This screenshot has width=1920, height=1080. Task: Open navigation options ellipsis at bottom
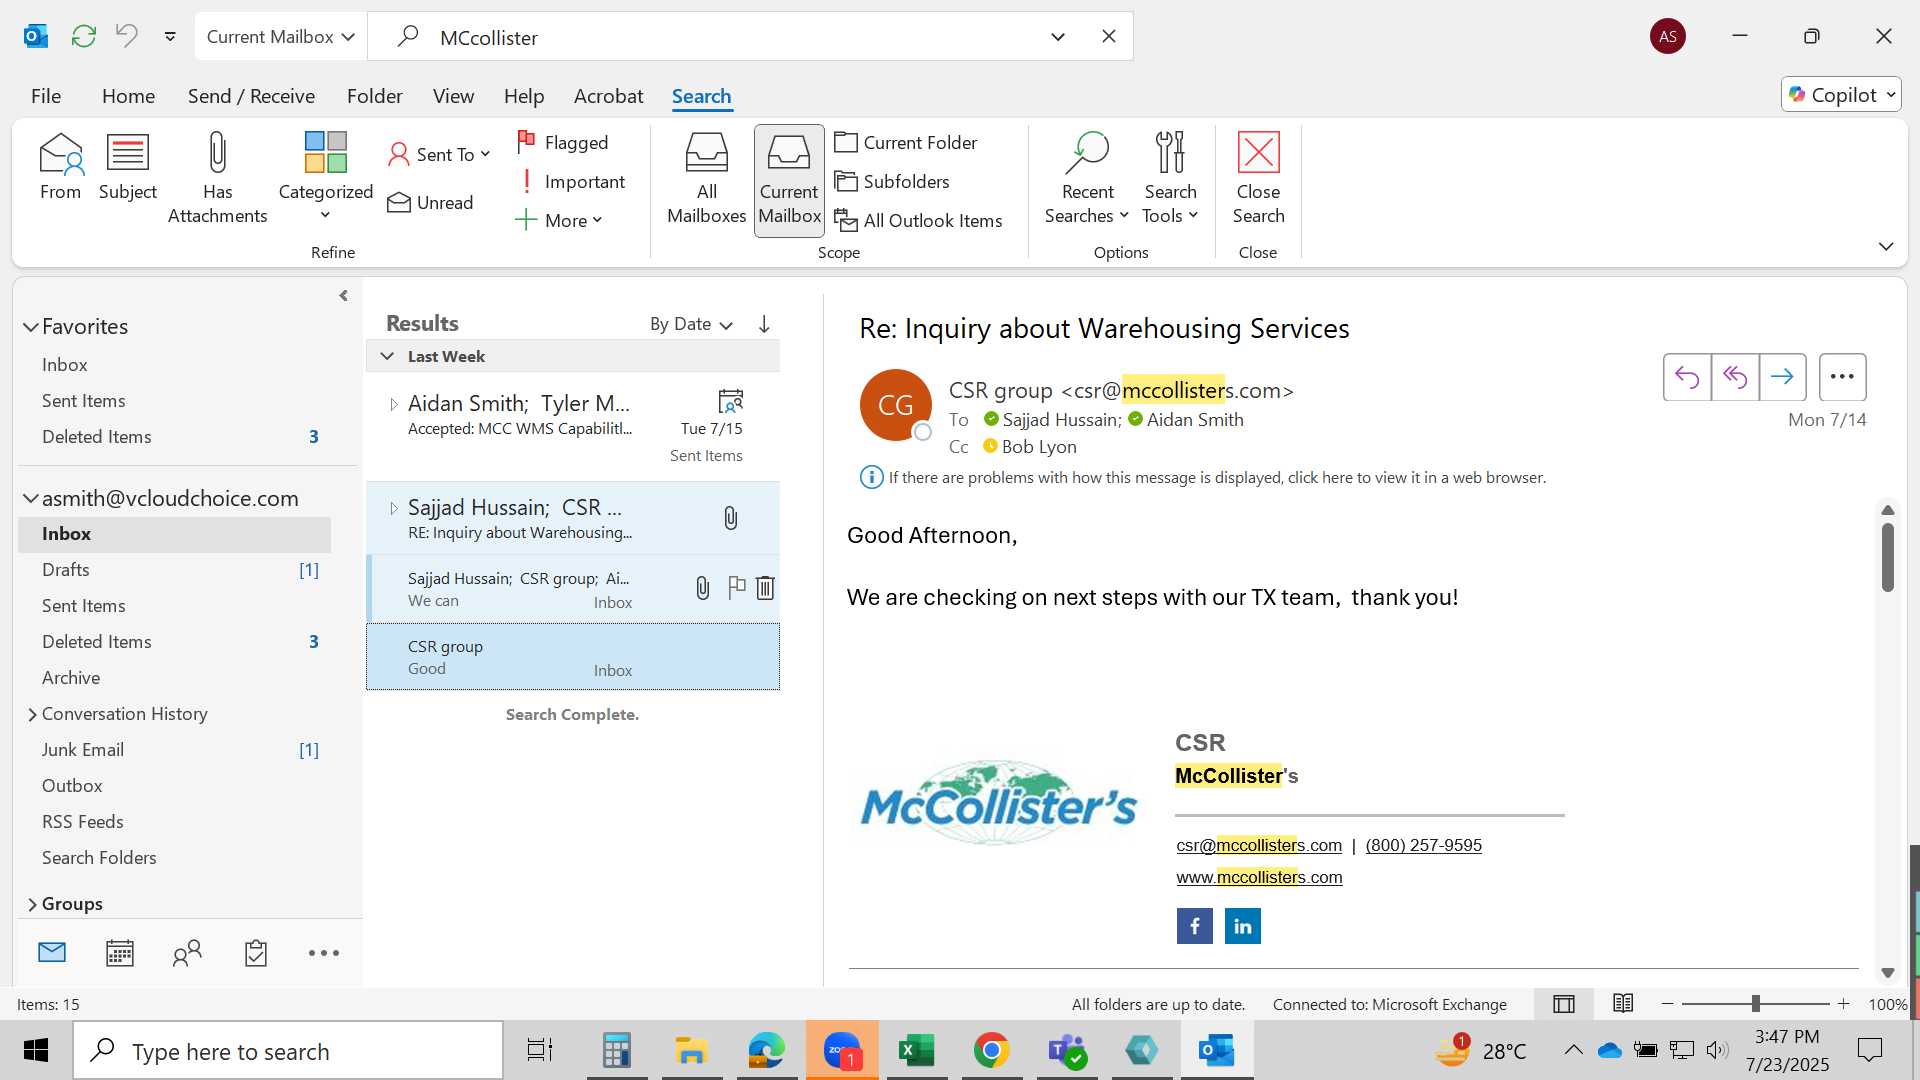pyautogui.click(x=324, y=953)
